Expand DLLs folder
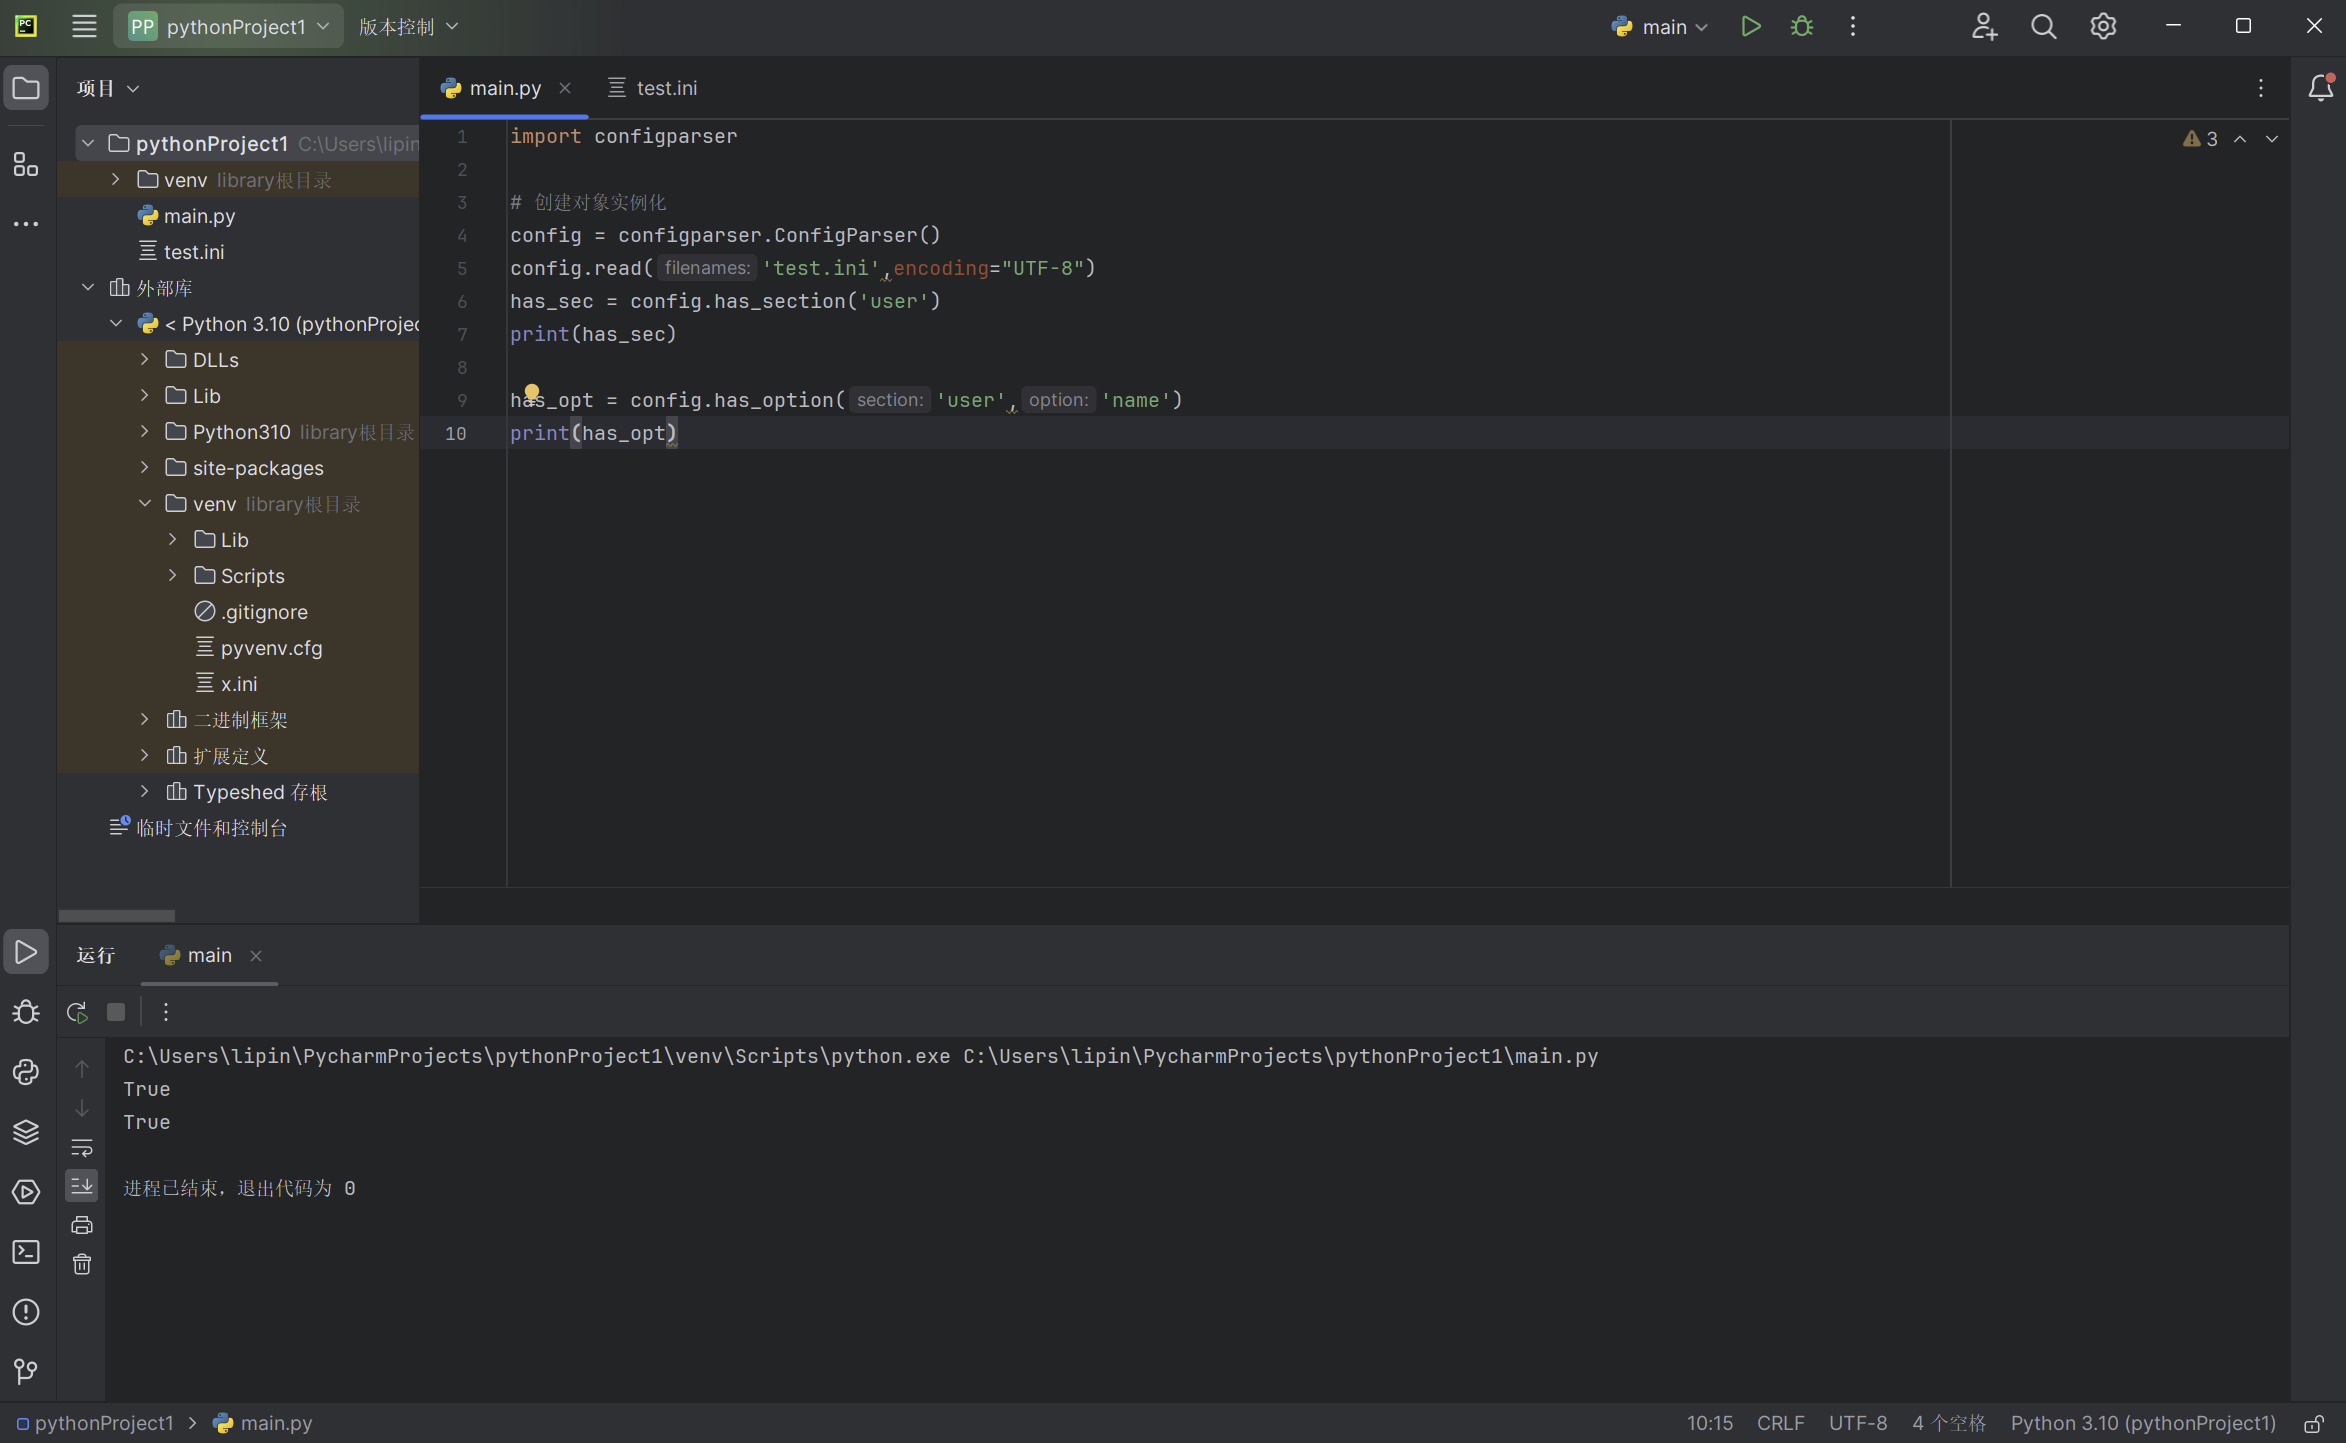The height and width of the screenshot is (1443, 2346). [x=144, y=360]
